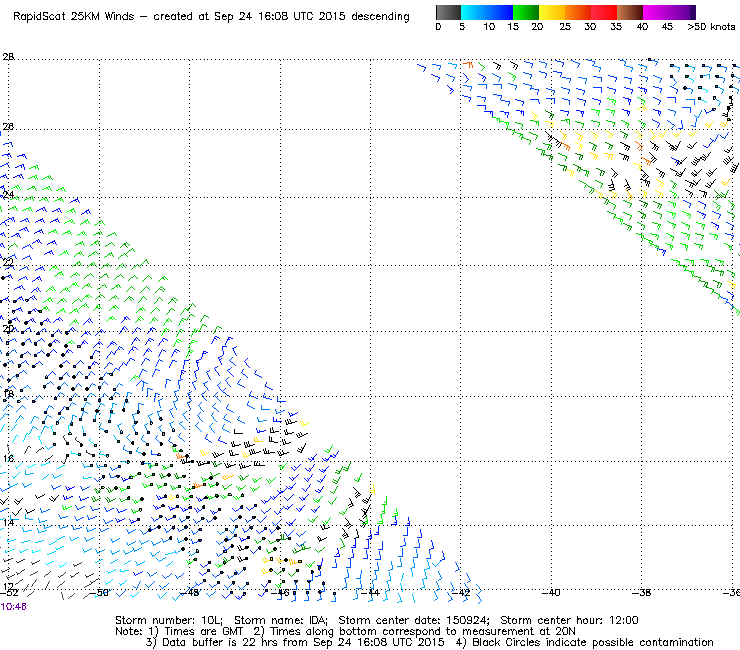Click the 'RapidScat 25KM Winds' title text
Screen dimensions: 740x650
coord(74,17)
